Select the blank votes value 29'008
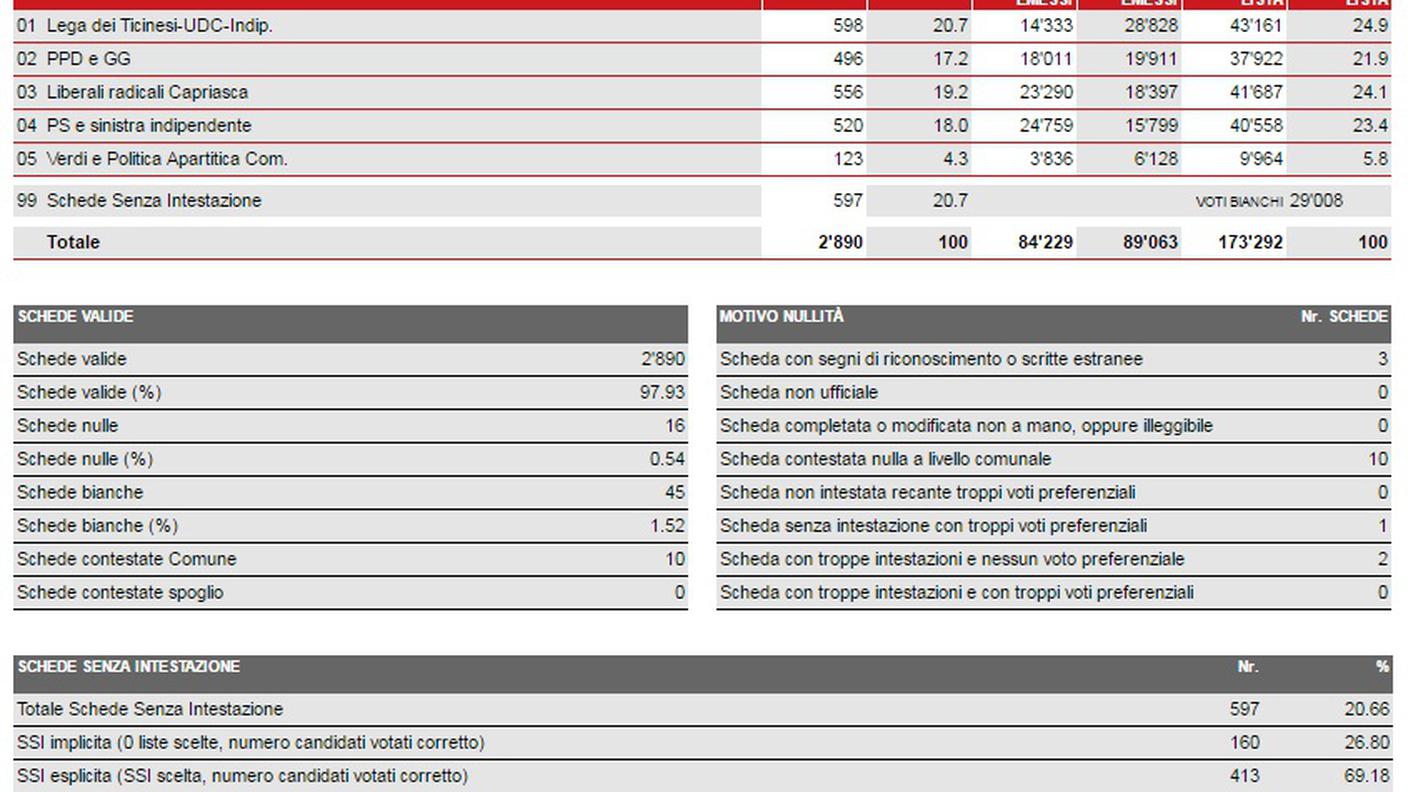The image size is (1408, 792). pos(1316,201)
